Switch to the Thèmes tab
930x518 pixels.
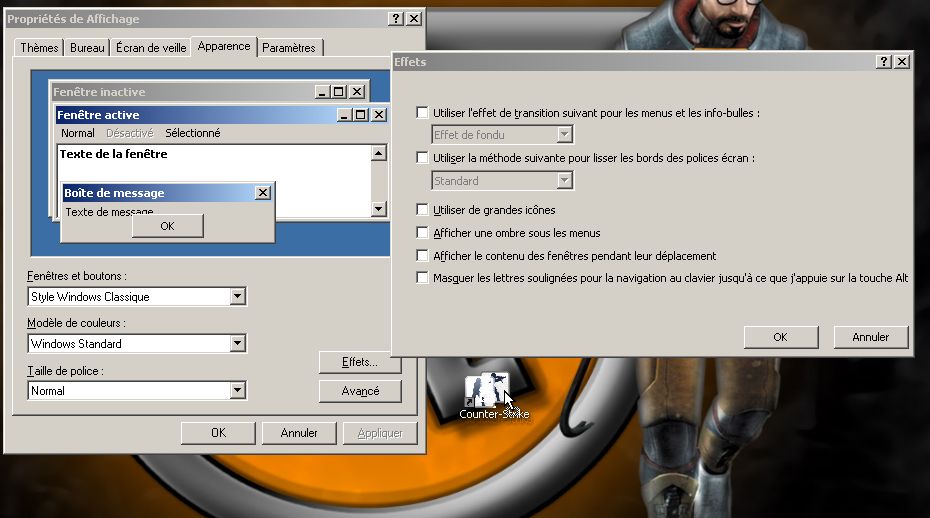(x=40, y=48)
